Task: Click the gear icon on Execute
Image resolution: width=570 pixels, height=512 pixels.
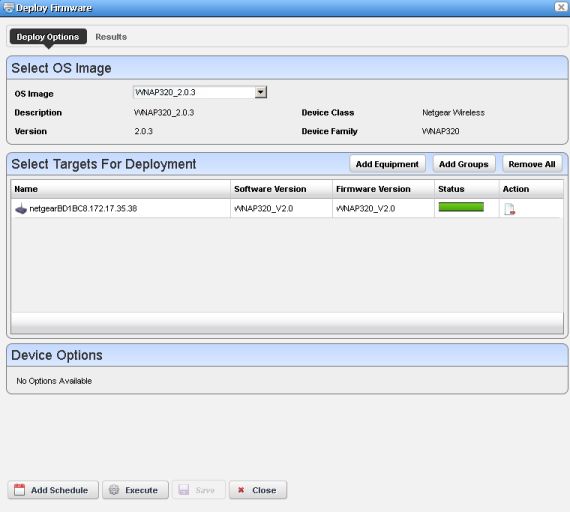Action: pos(114,490)
